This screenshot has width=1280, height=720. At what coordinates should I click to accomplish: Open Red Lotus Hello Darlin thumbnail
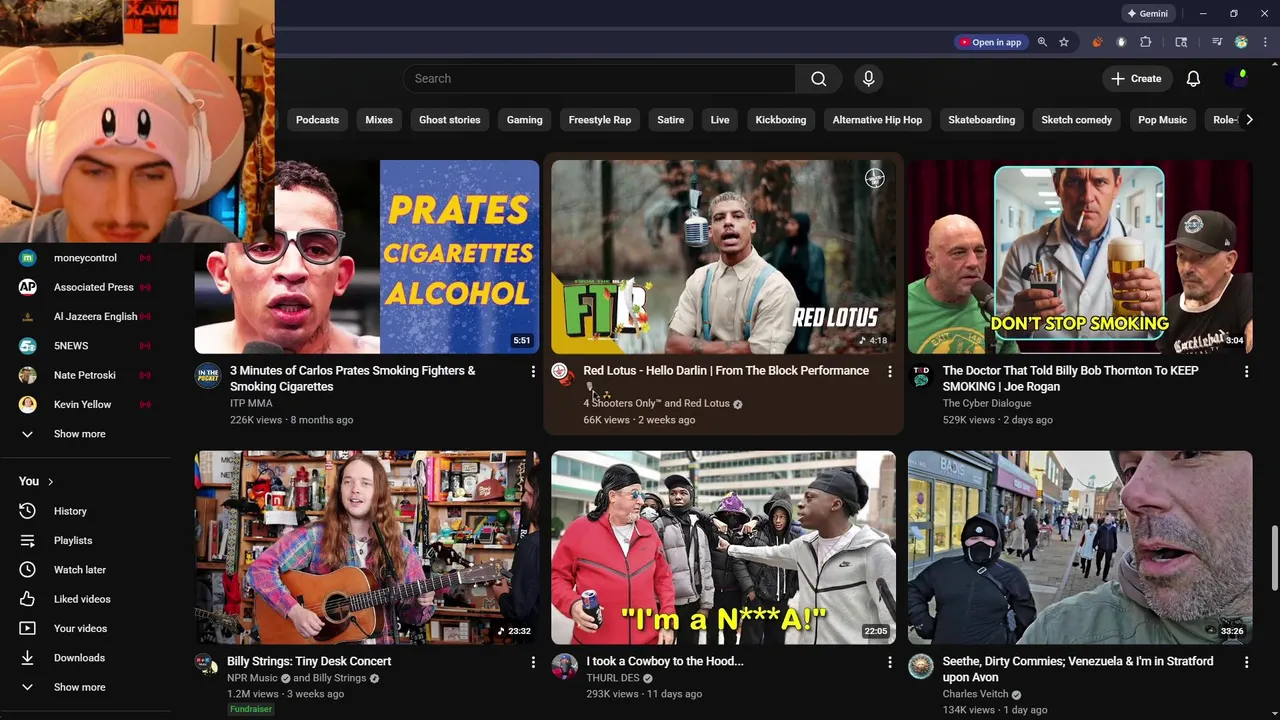click(x=723, y=257)
